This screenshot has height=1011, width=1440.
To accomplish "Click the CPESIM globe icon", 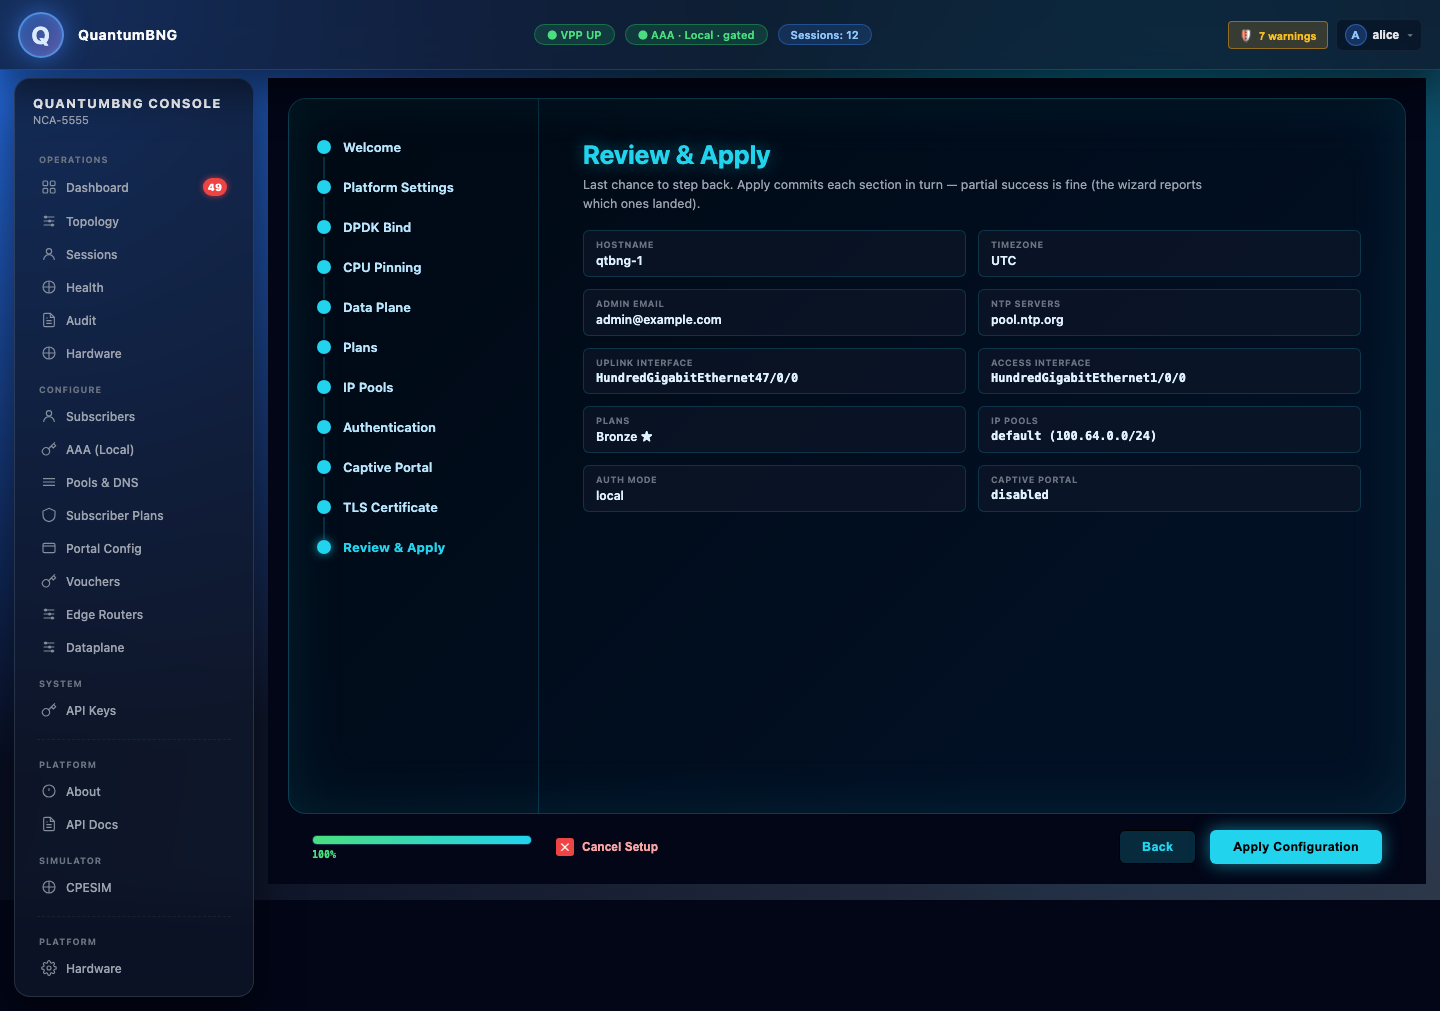I will click(49, 887).
